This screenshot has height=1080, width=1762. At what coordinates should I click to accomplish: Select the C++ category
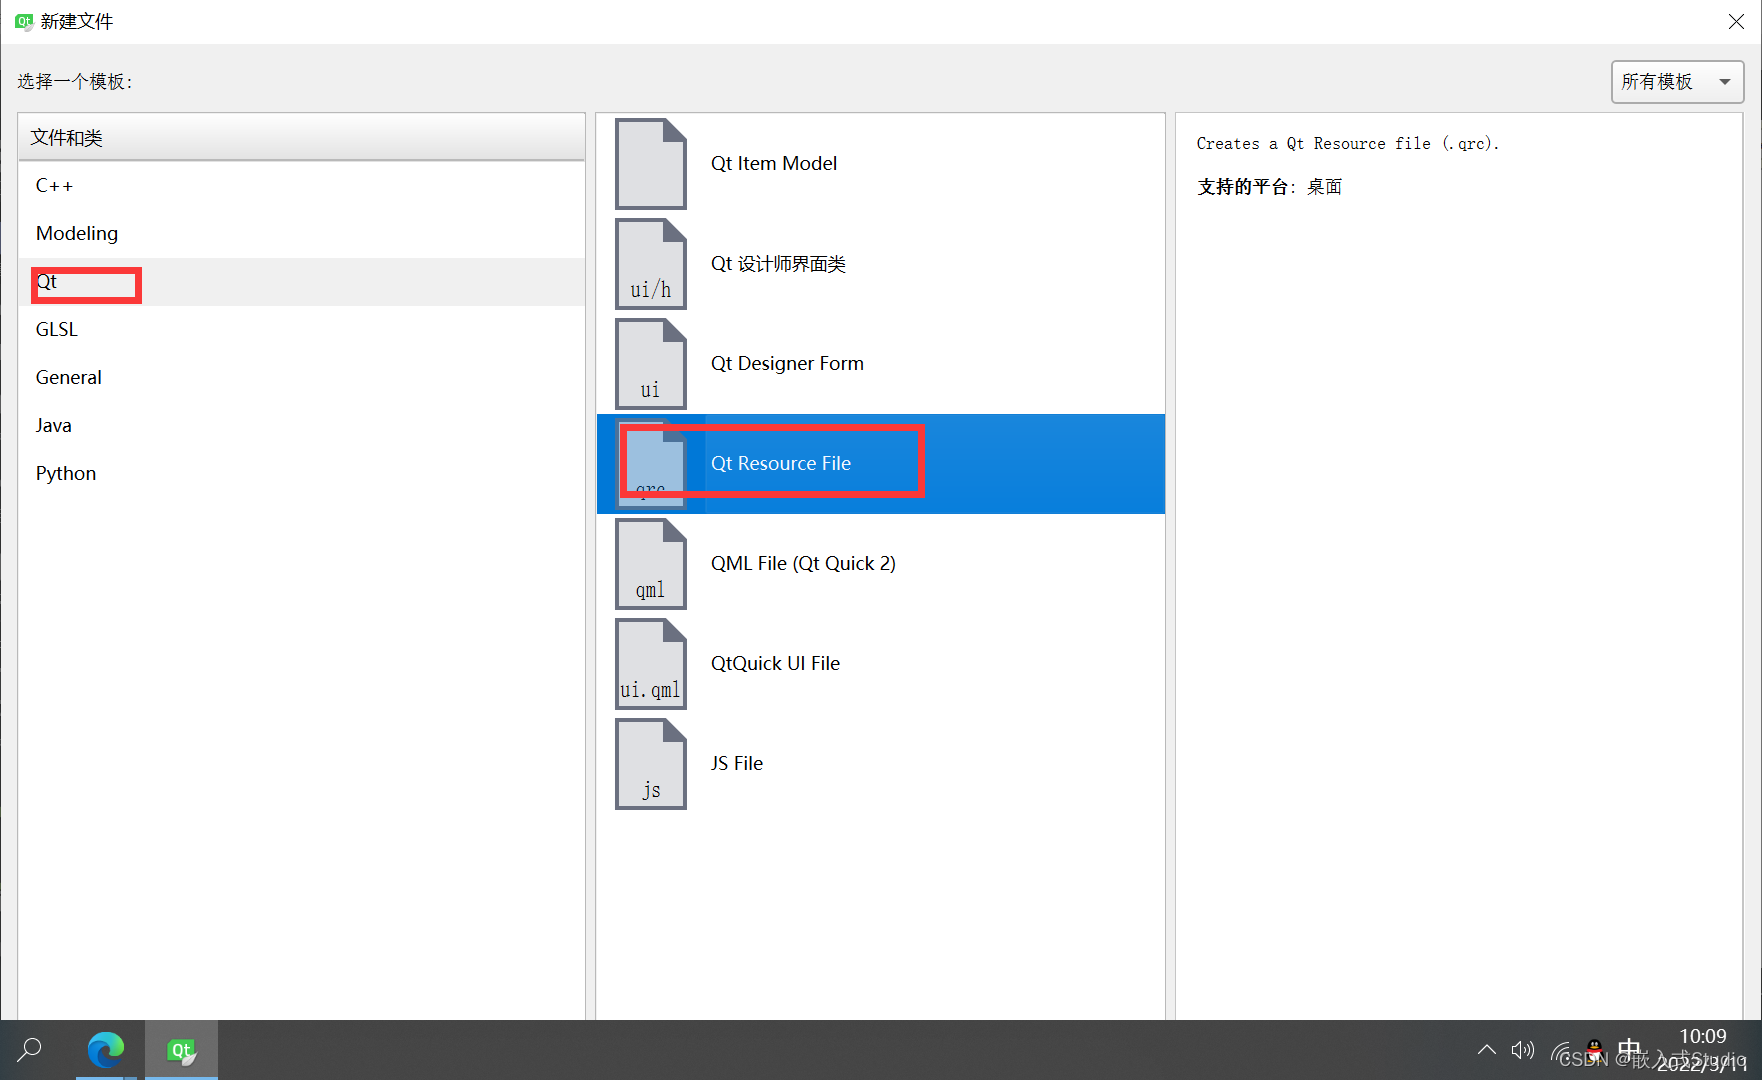click(x=301, y=186)
